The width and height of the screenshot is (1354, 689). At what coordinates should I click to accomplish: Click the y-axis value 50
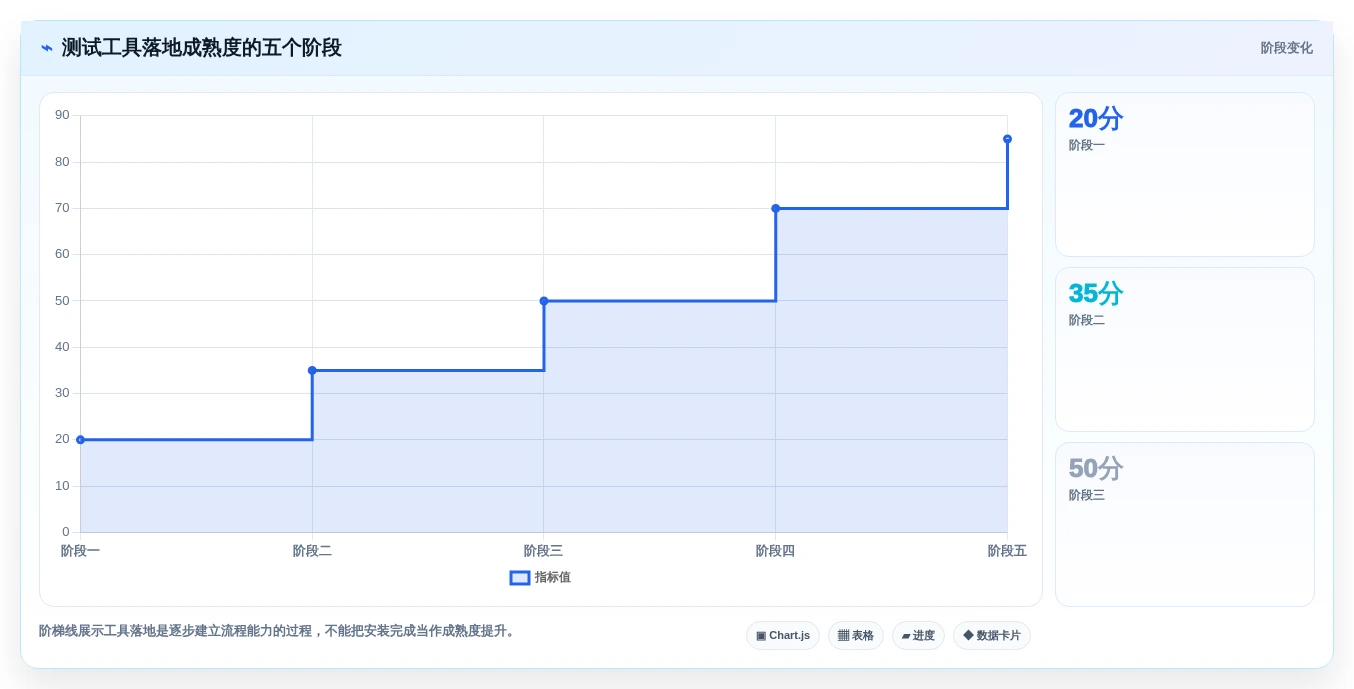(62, 301)
